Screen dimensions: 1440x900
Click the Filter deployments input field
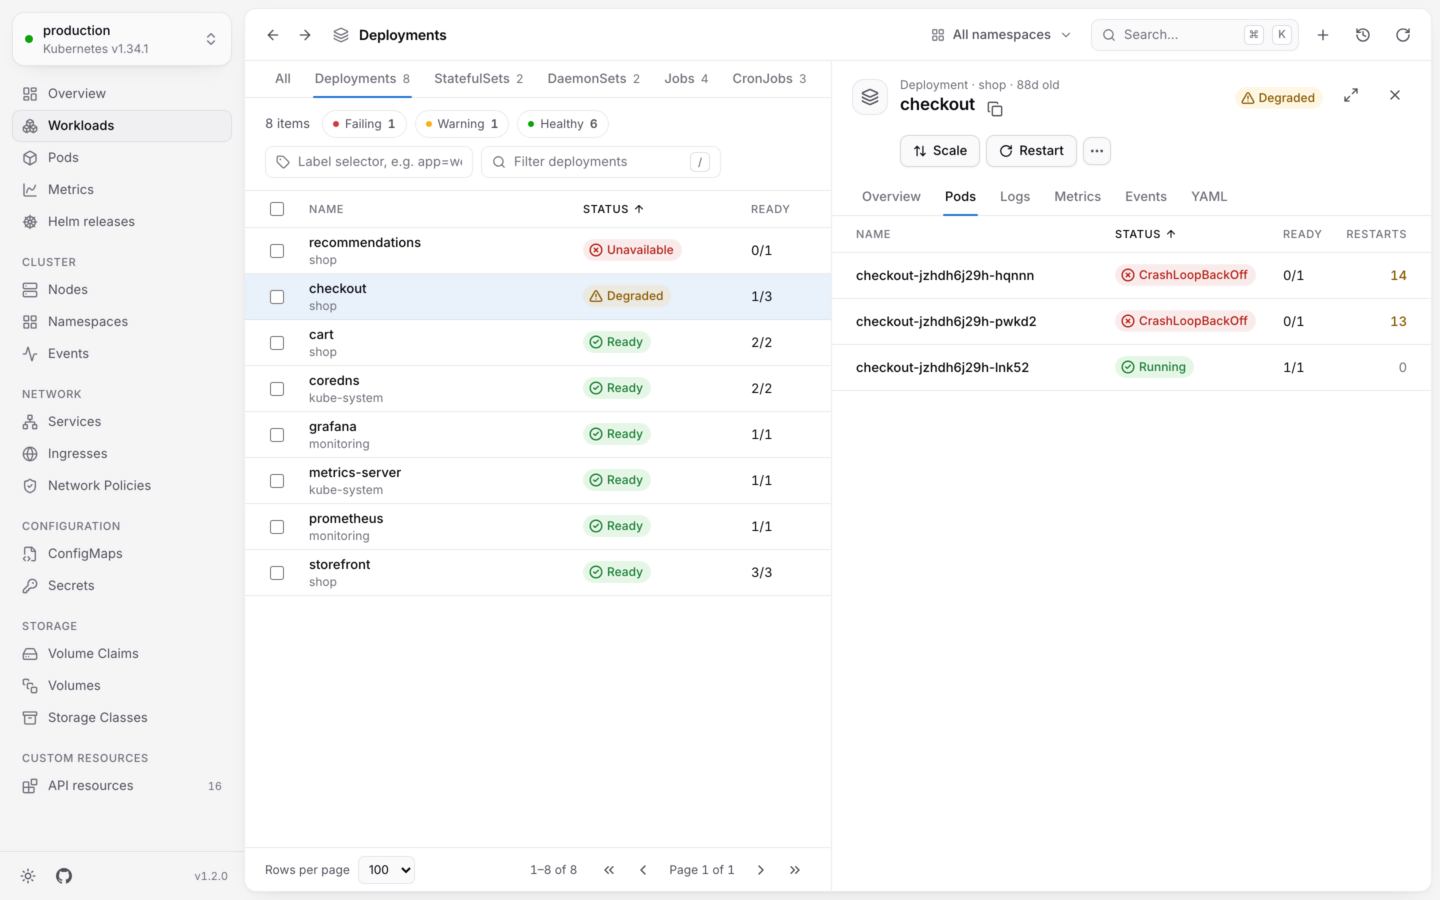coord(601,162)
